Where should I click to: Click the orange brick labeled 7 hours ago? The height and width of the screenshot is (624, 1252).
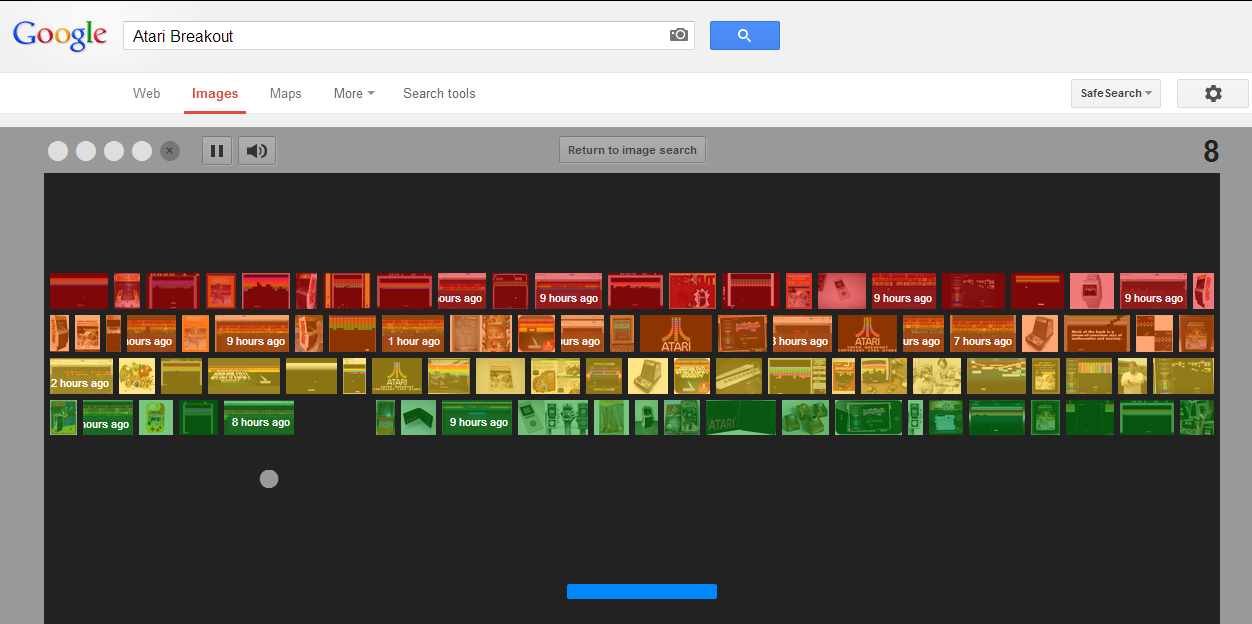pos(983,334)
